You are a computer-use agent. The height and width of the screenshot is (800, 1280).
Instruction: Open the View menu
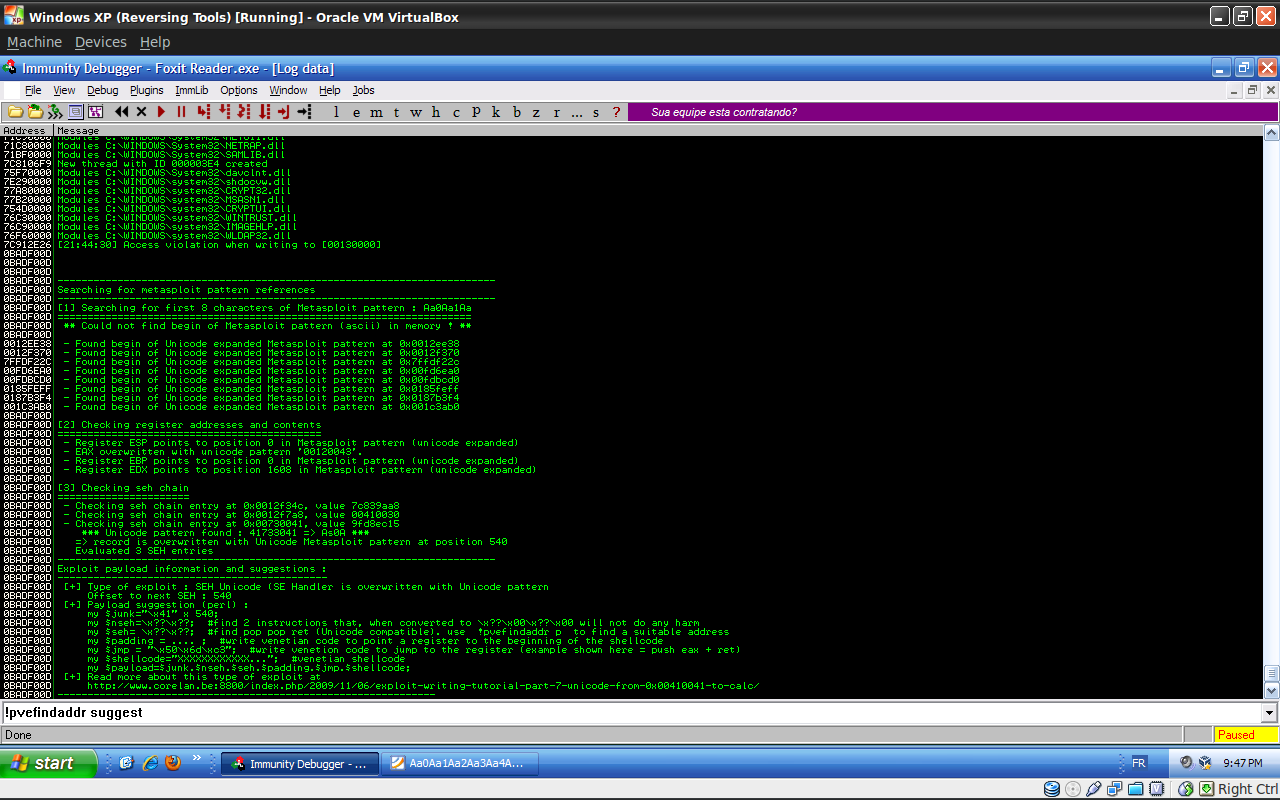click(x=64, y=90)
